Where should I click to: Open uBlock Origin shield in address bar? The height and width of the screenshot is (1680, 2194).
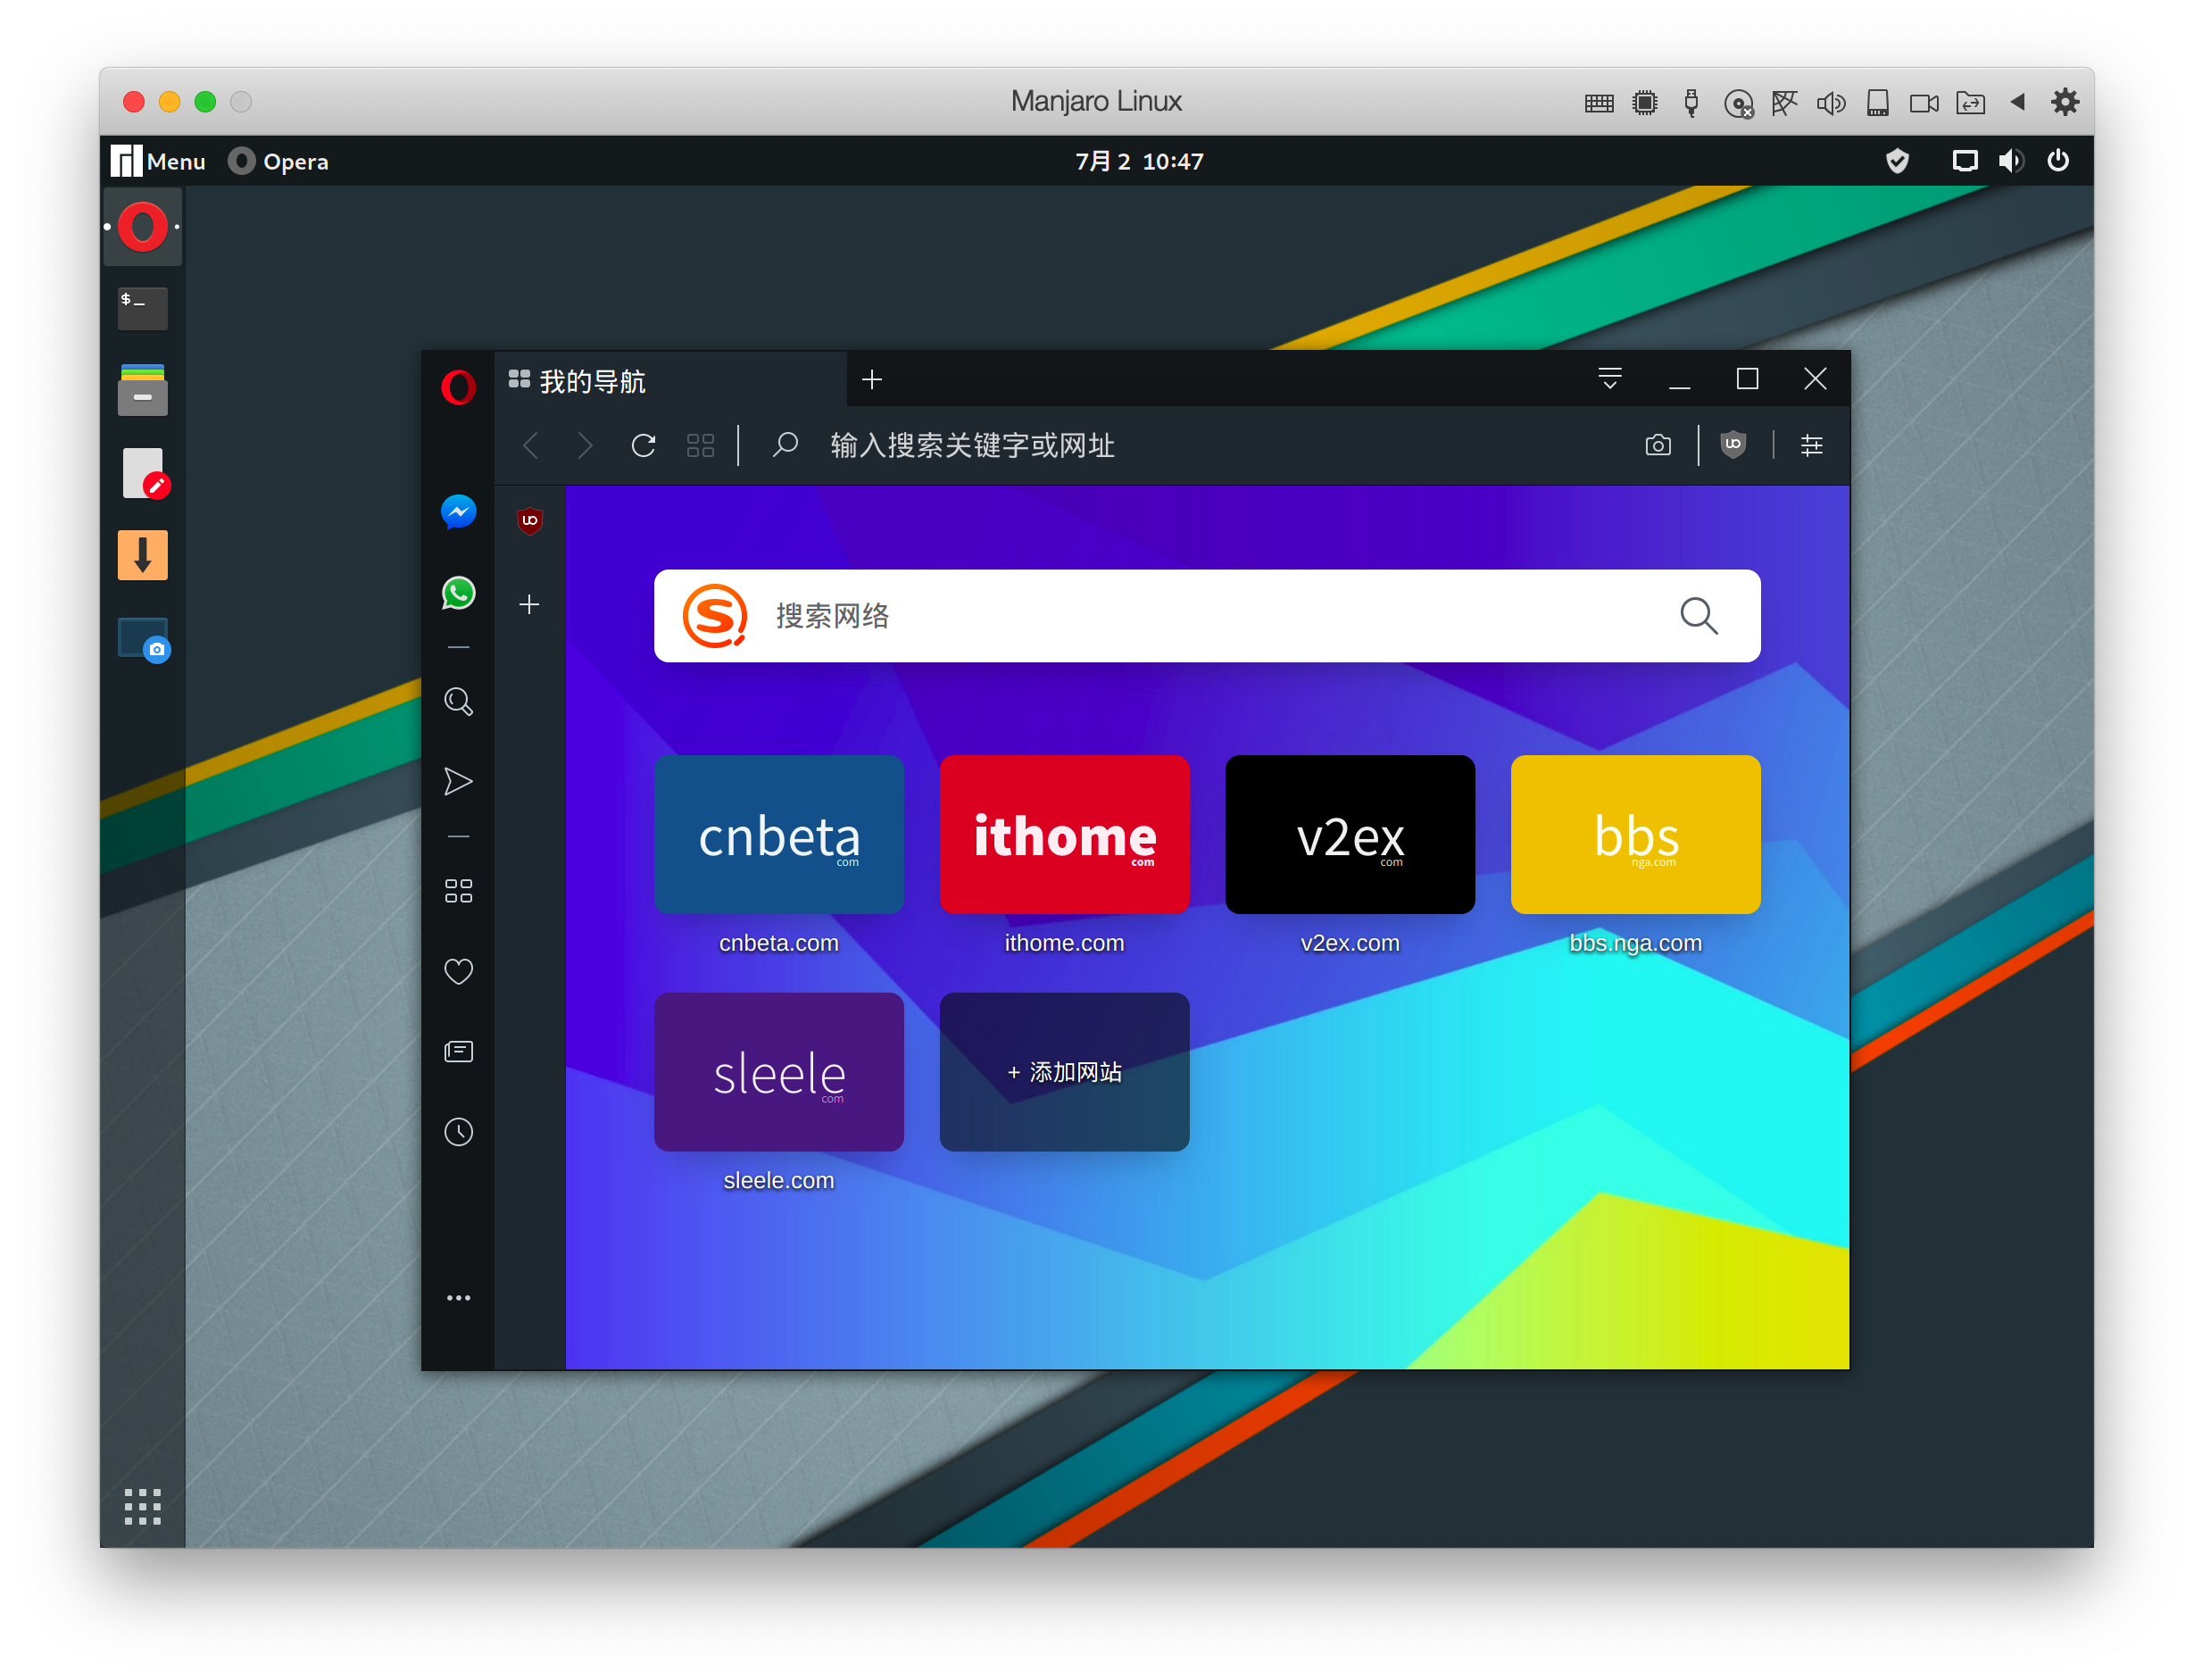pos(1733,444)
